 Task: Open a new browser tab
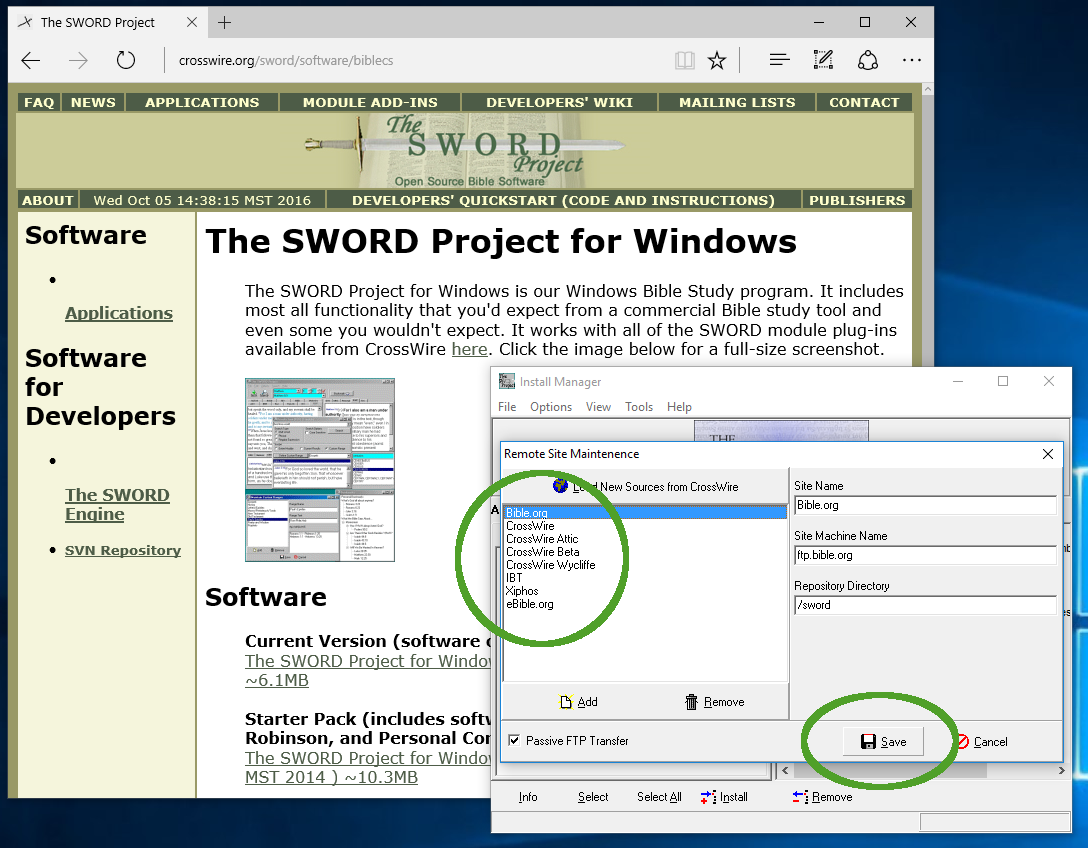click(225, 22)
